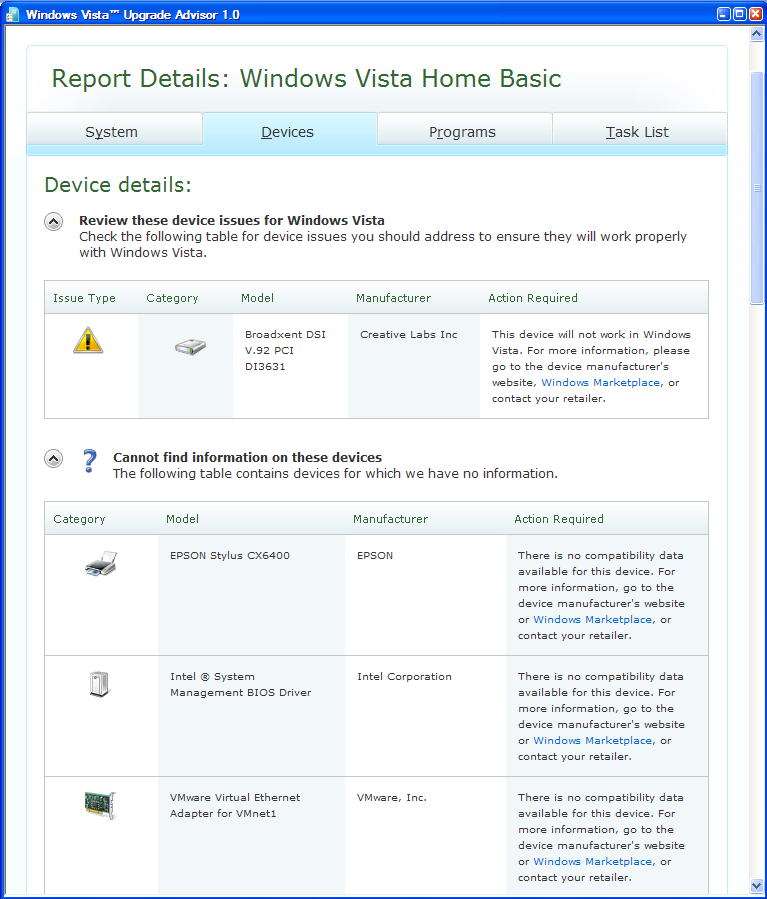Click the Intel system tower icon
Screen dimensions: 767x899
click(100, 685)
